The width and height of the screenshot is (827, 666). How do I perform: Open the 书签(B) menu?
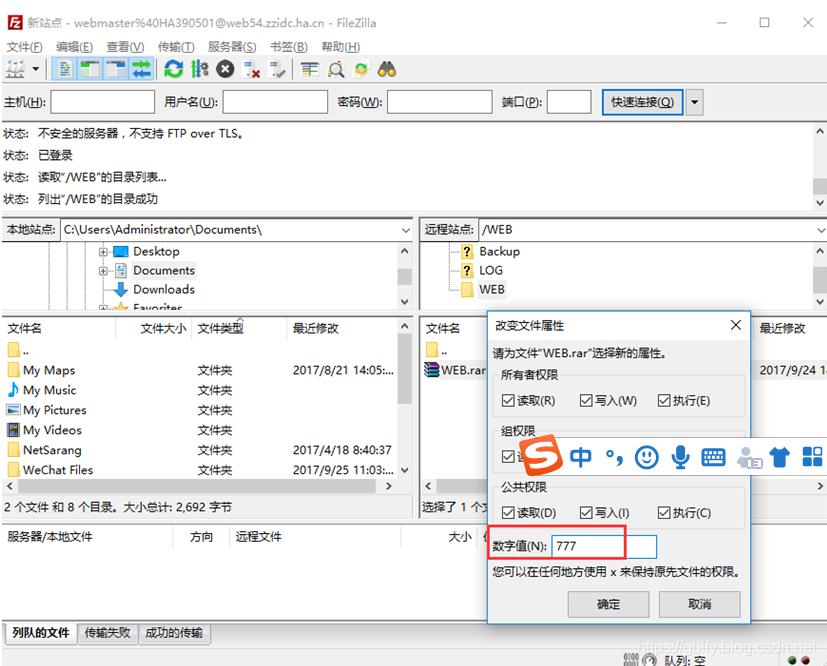[x=289, y=47]
